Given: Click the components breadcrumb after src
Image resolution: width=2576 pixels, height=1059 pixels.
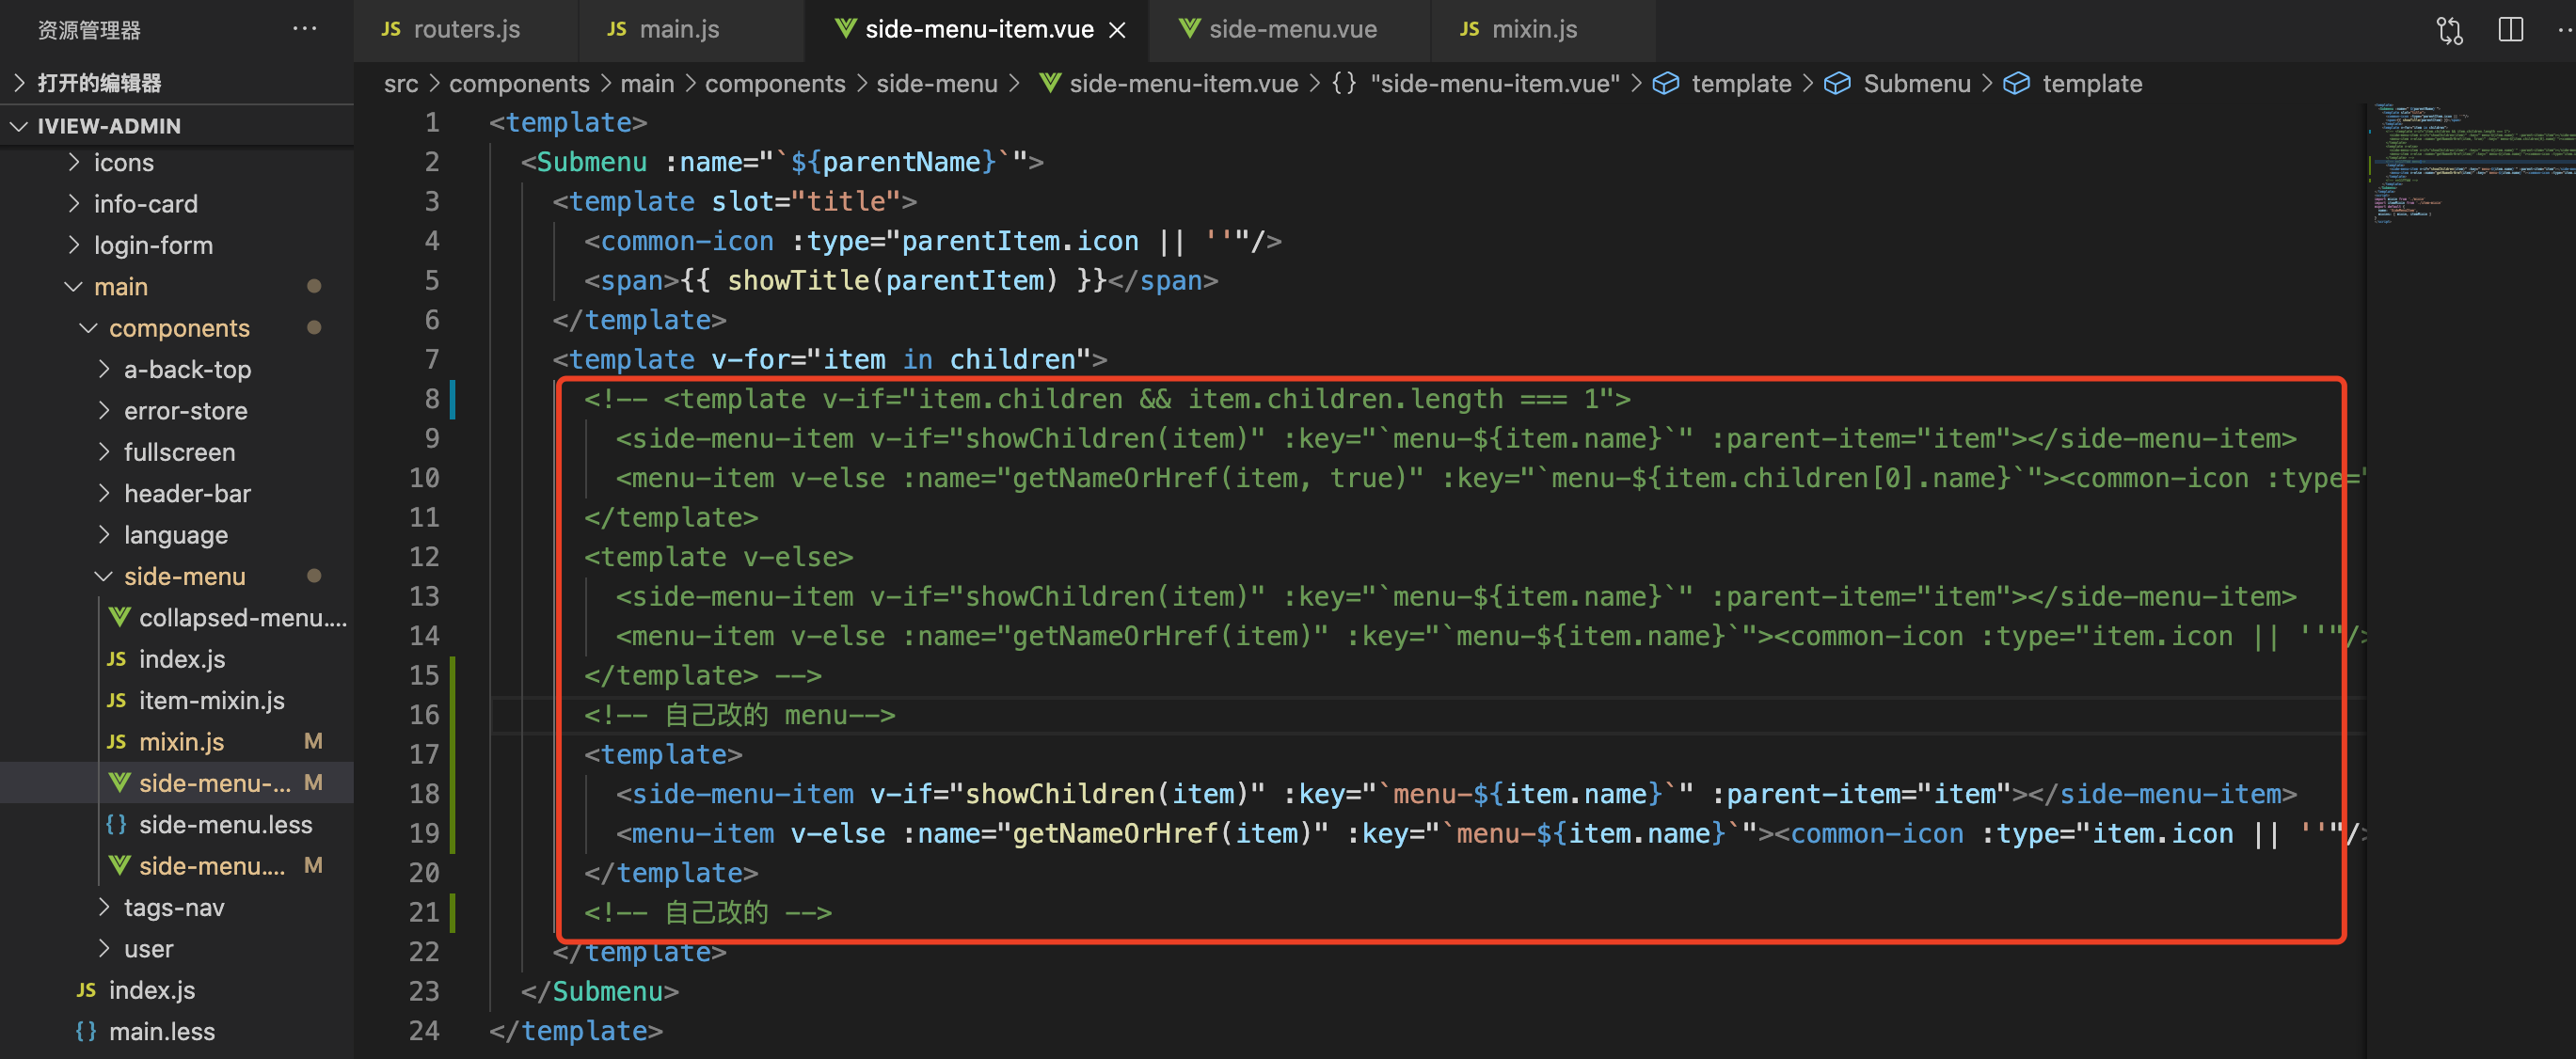Looking at the screenshot, I should tap(519, 83).
